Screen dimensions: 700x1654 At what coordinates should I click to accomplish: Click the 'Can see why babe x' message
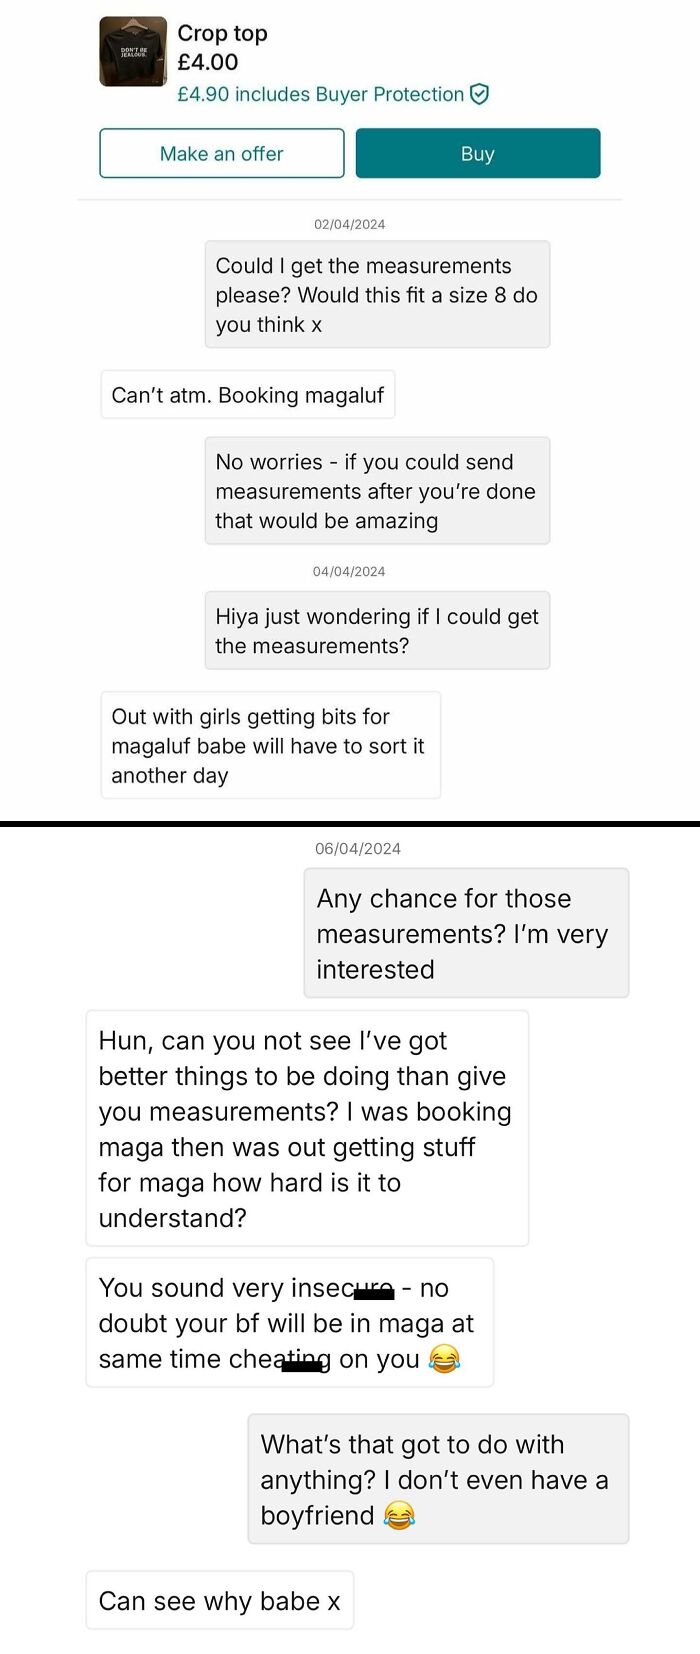pyautogui.click(x=219, y=1600)
